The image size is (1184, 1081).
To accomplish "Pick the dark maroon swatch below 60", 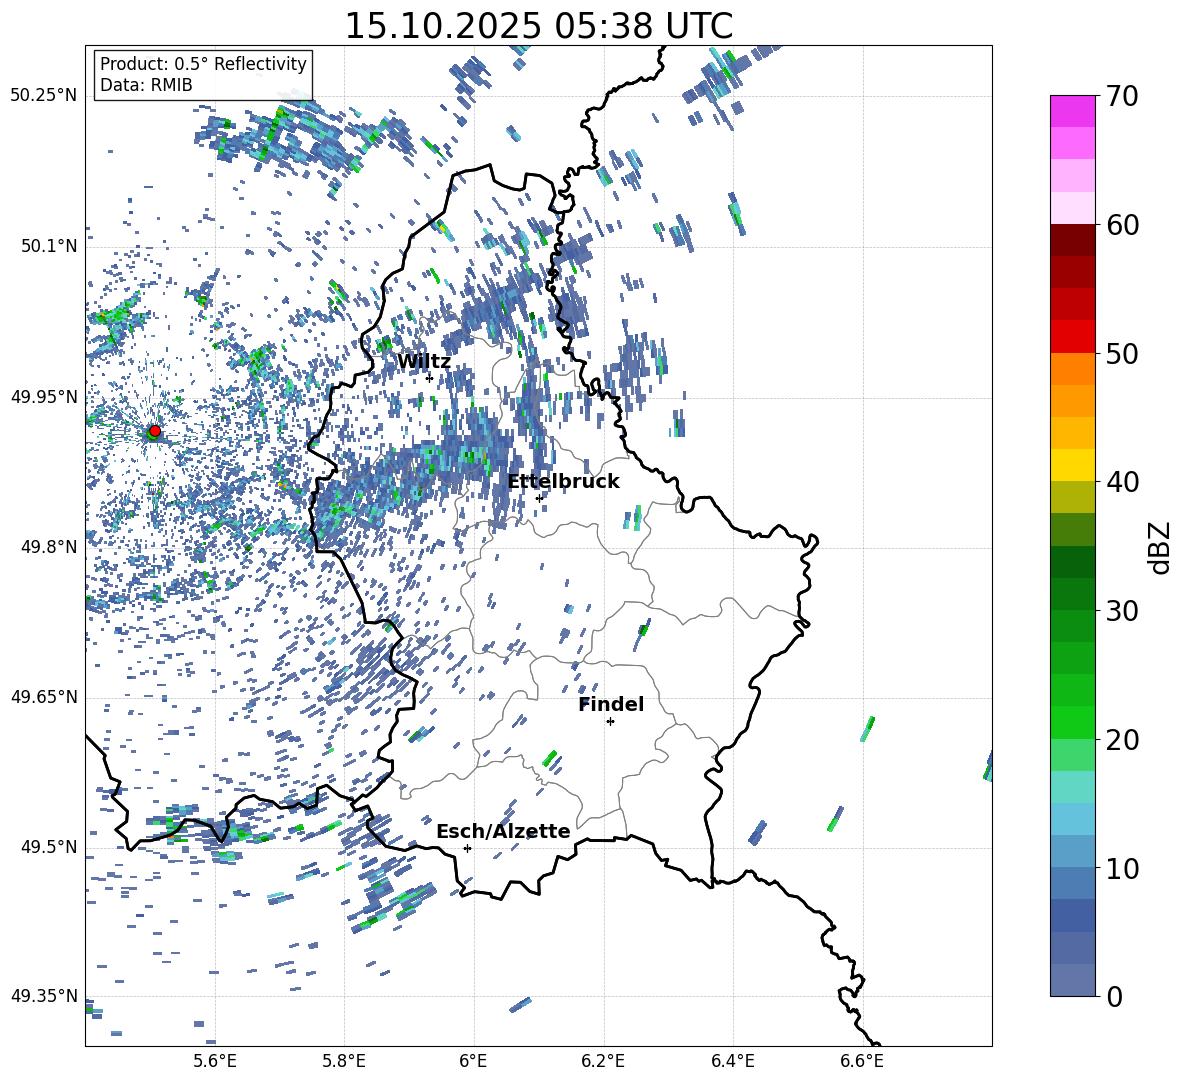I will 1073,240.
